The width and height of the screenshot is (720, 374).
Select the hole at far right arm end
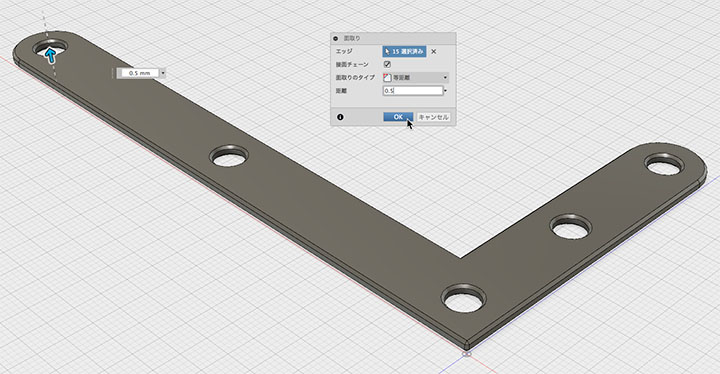pos(664,164)
